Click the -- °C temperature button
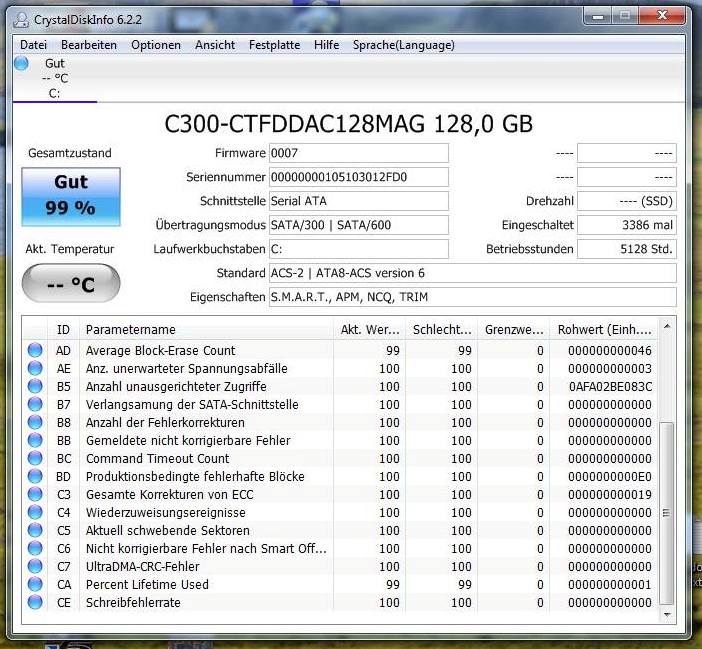The height and width of the screenshot is (649, 702). point(71,283)
